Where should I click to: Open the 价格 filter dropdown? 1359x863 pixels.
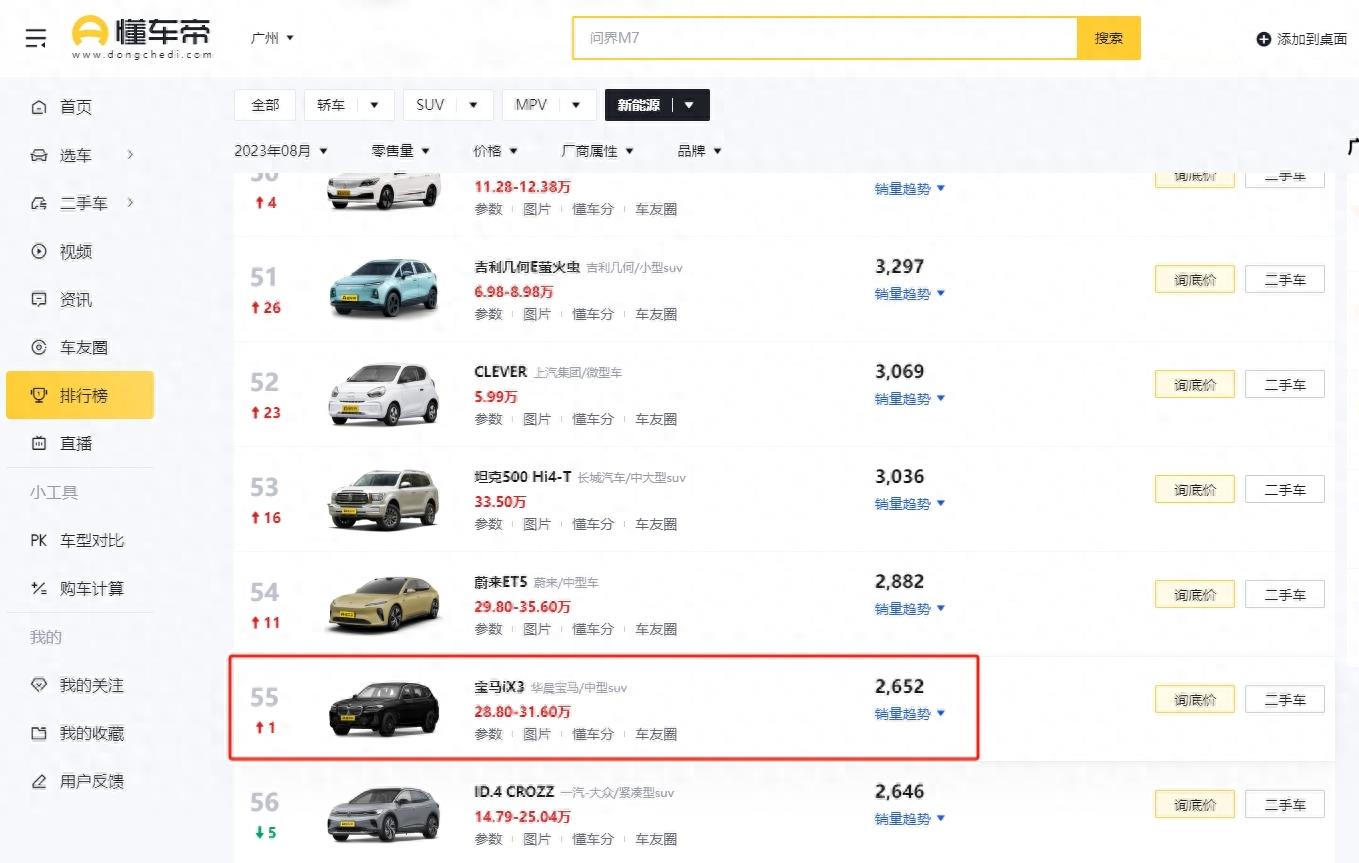(x=495, y=150)
